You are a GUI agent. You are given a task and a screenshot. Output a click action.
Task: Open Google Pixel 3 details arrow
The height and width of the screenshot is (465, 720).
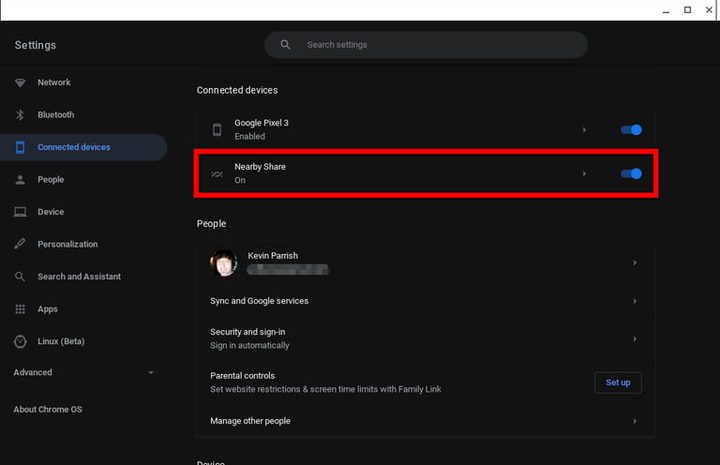584,130
